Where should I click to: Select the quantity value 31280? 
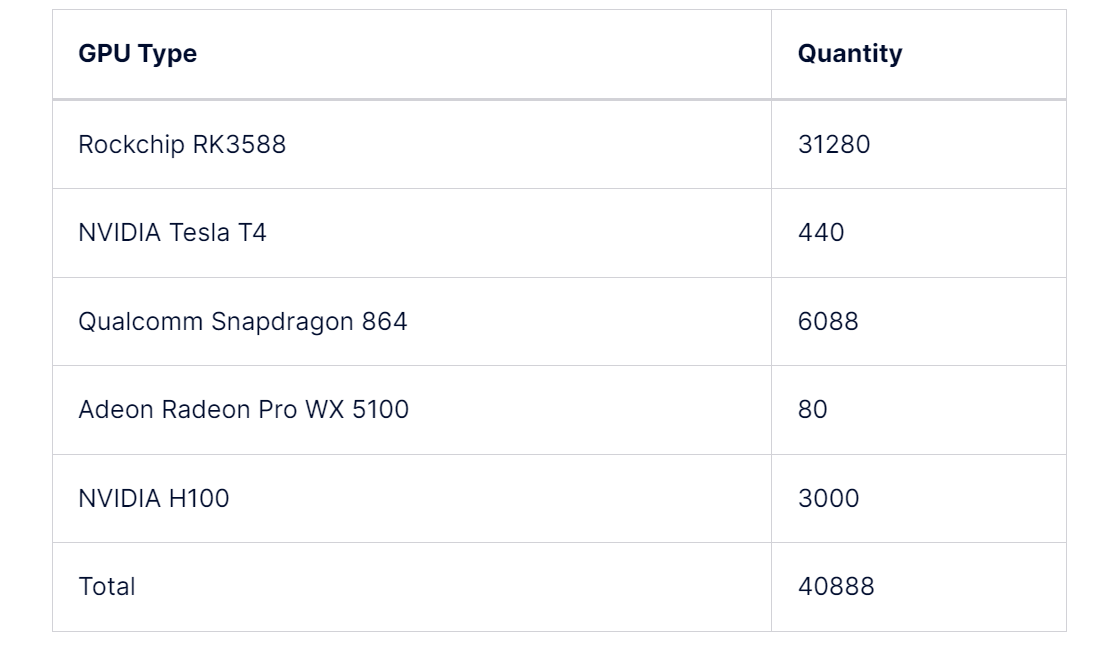(x=833, y=145)
